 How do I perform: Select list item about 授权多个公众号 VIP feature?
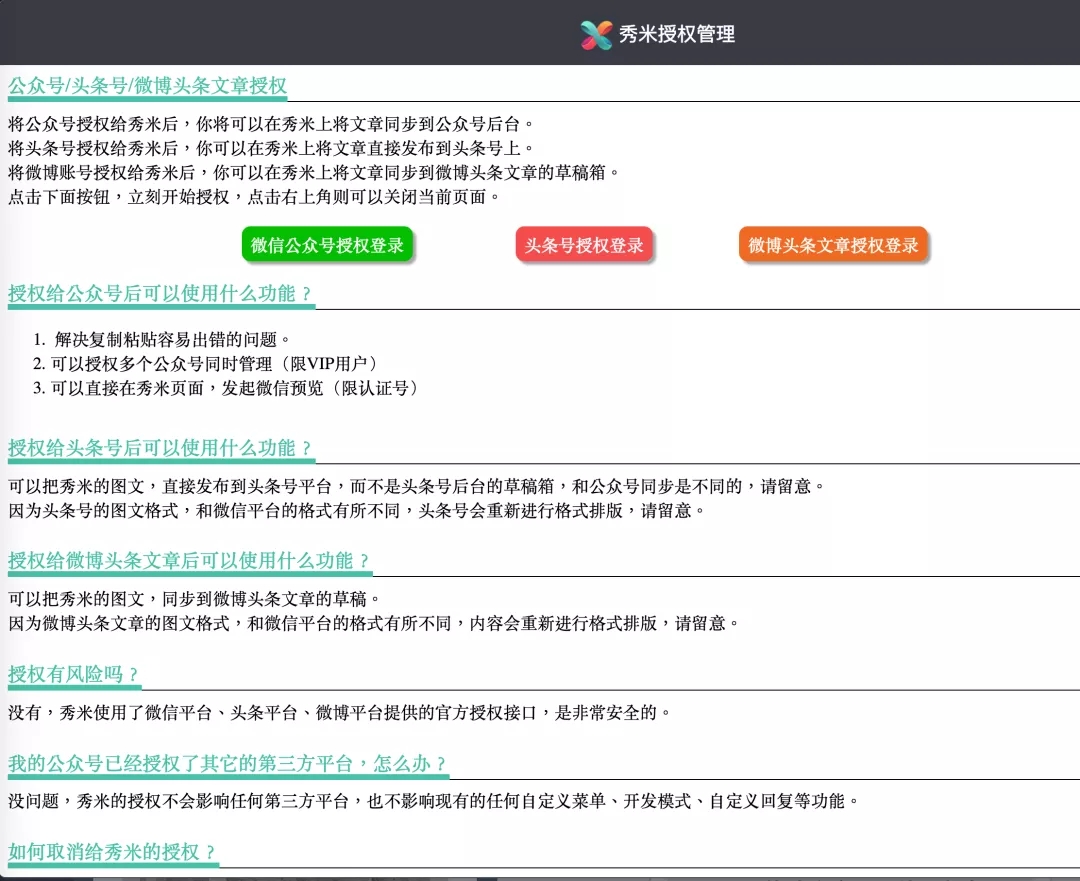click(215, 363)
